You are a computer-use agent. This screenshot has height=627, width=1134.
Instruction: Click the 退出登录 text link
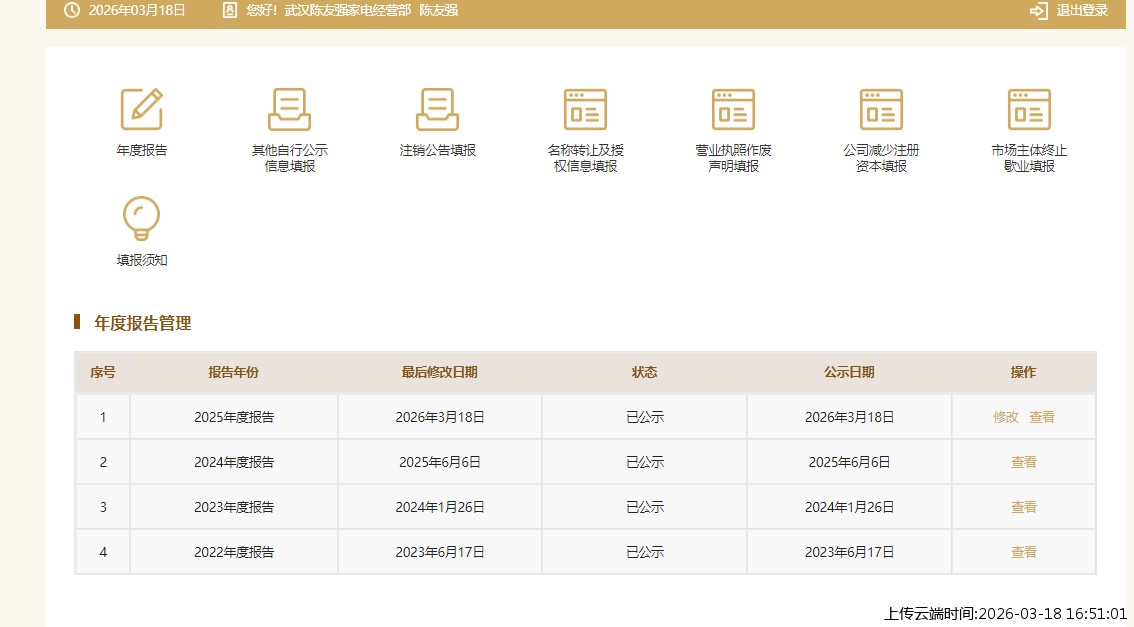click(x=1082, y=11)
